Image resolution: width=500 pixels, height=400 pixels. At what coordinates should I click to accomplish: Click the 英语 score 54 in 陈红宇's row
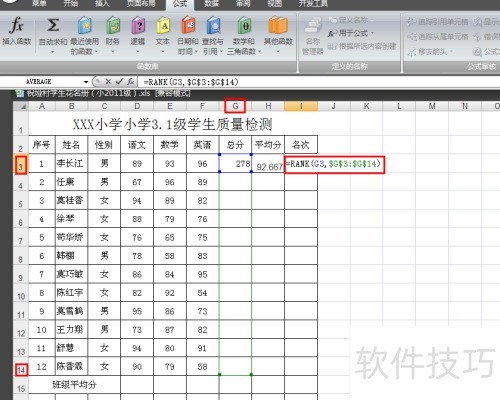pyautogui.click(x=202, y=293)
